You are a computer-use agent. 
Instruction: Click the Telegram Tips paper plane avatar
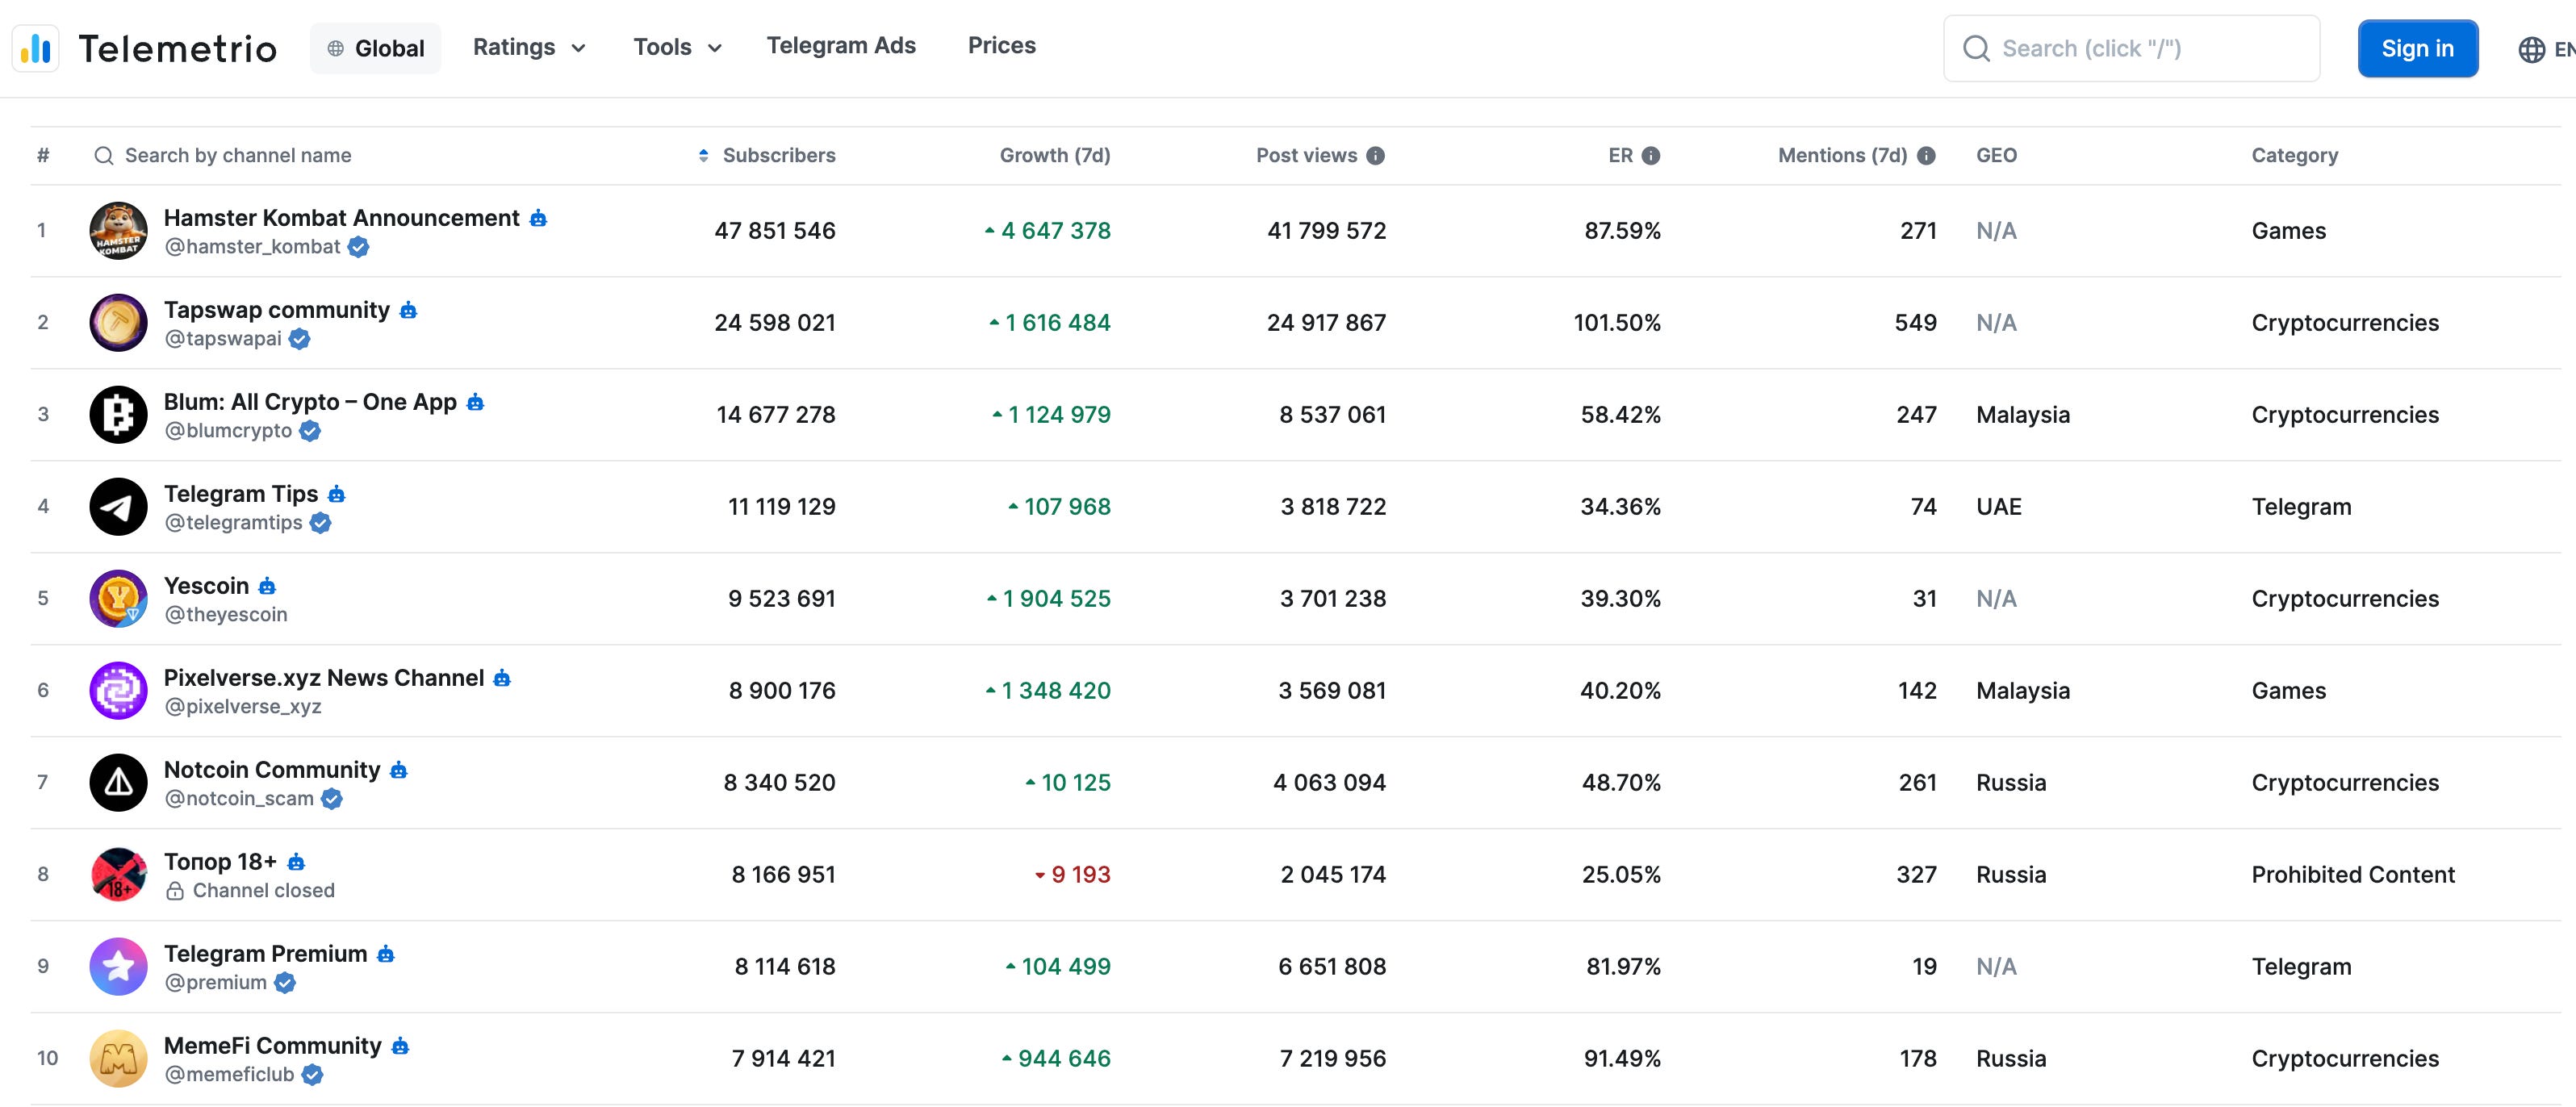pos(118,506)
